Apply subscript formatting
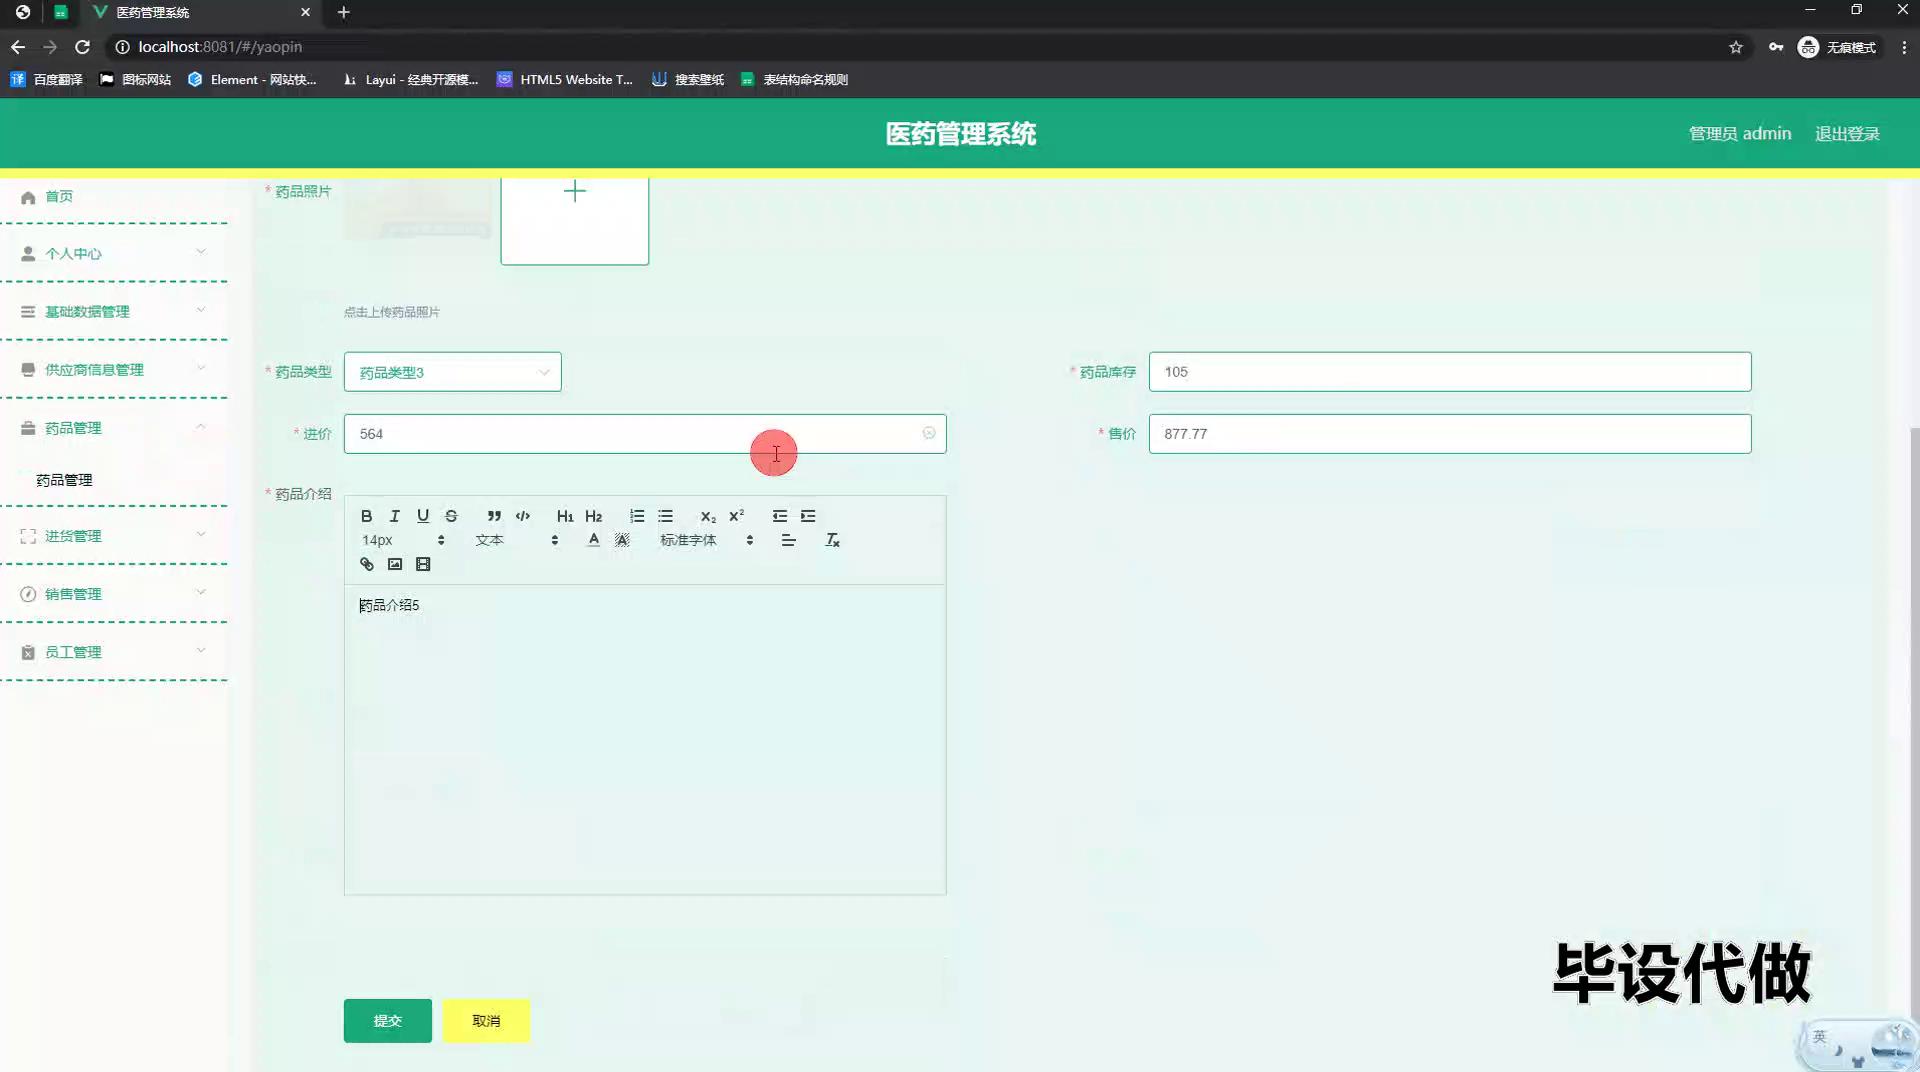1920x1072 pixels. click(x=708, y=516)
